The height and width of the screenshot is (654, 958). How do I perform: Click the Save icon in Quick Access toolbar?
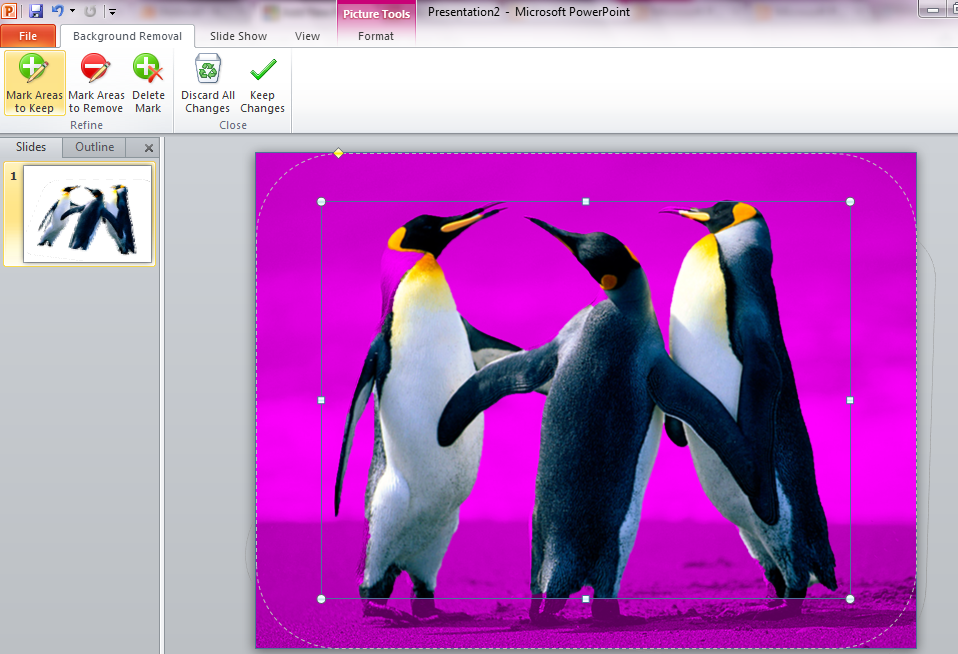36,11
